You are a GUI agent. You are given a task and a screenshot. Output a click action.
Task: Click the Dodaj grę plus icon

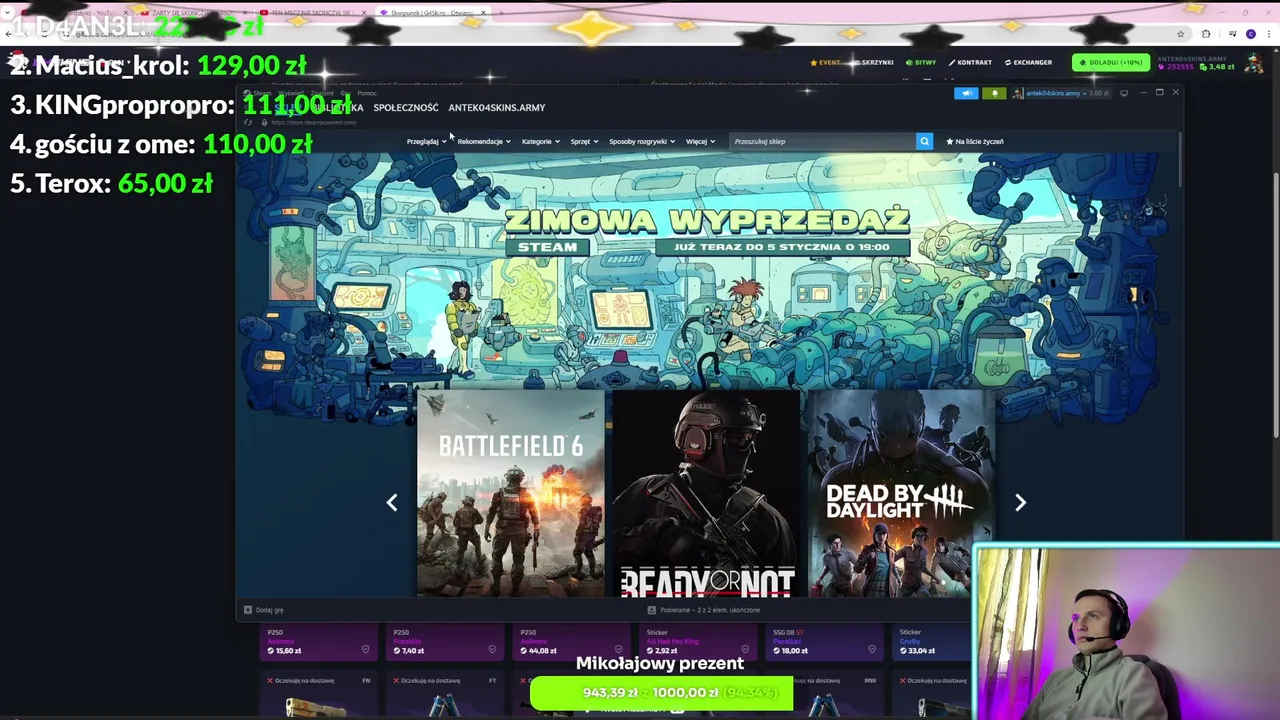(x=248, y=610)
